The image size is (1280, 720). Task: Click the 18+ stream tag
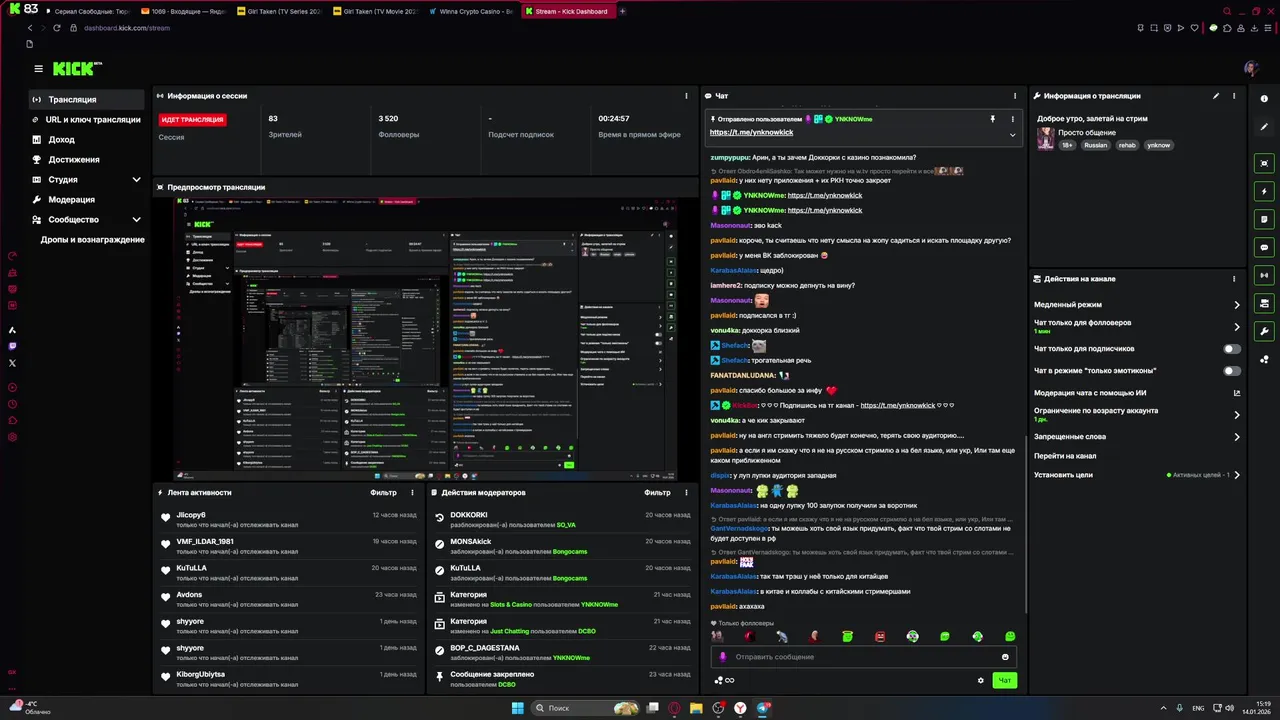tap(1067, 145)
